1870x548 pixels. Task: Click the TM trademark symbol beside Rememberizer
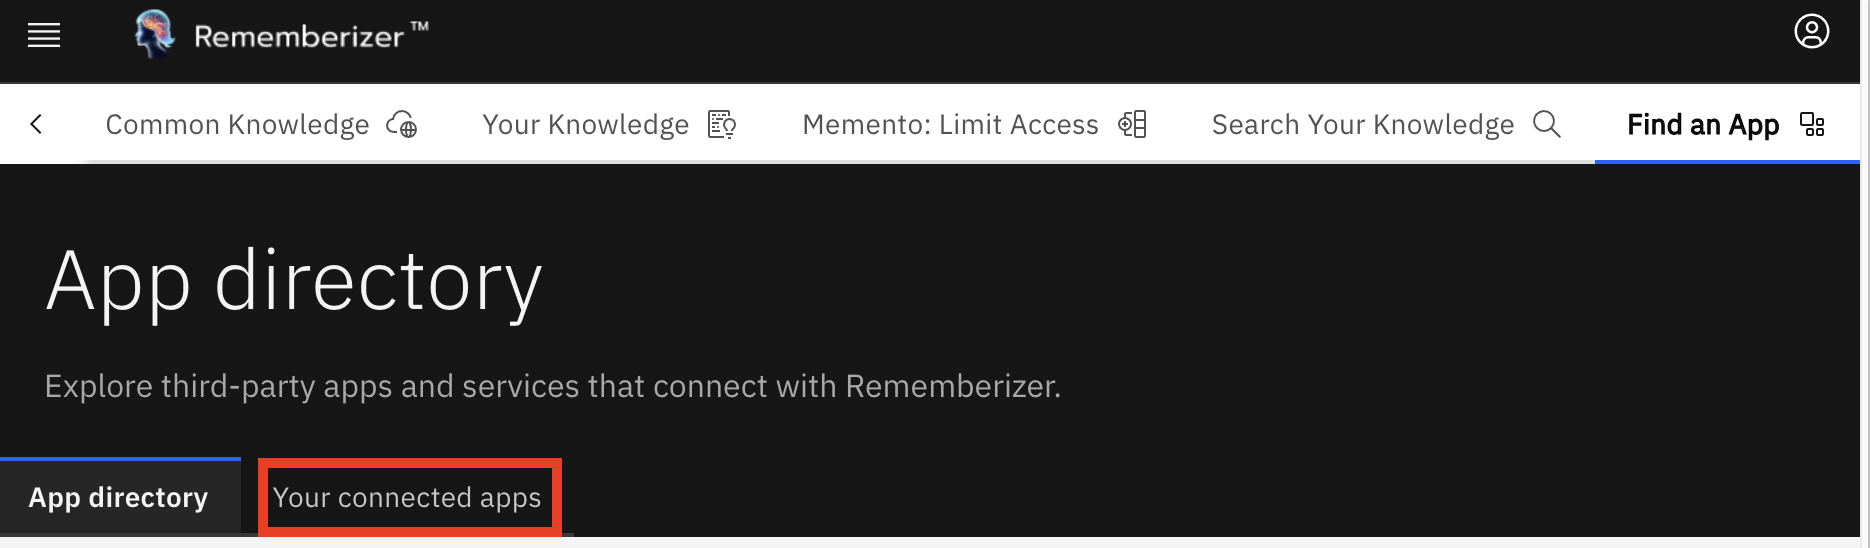point(420,27)
